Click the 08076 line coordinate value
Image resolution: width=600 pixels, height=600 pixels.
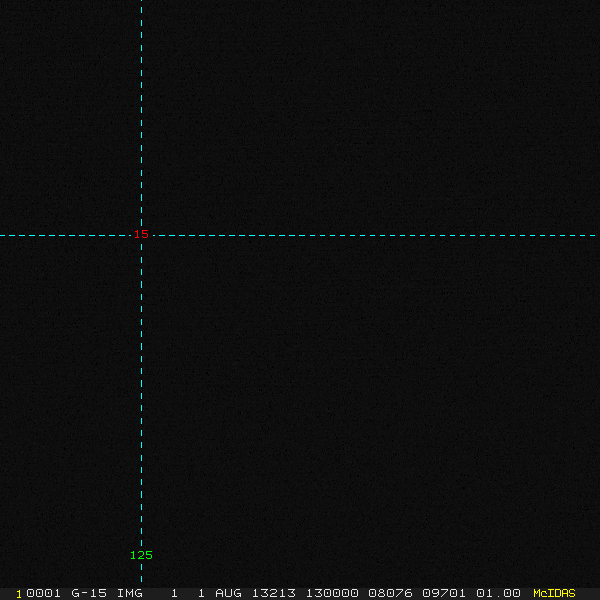tap(389, 593)
